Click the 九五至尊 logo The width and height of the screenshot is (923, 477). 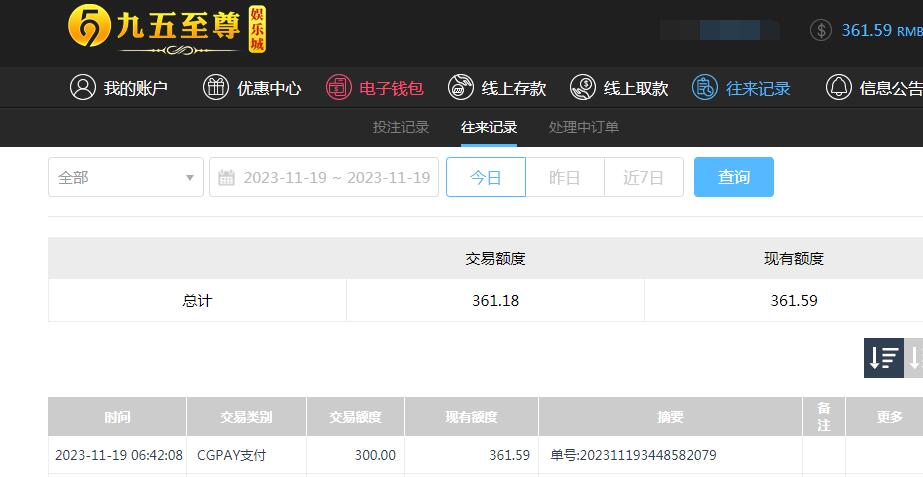pyautogui.click(x=167, y=29)
